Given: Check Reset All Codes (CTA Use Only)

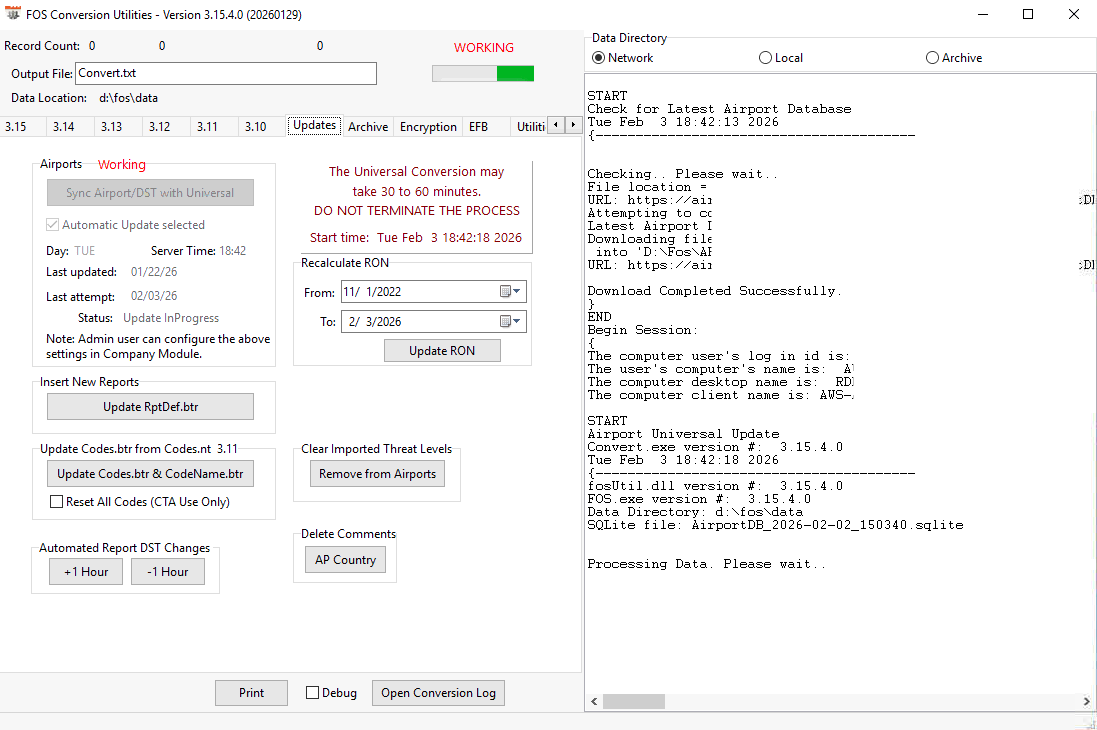Looking at the screenshot, I should pos(57,502).
